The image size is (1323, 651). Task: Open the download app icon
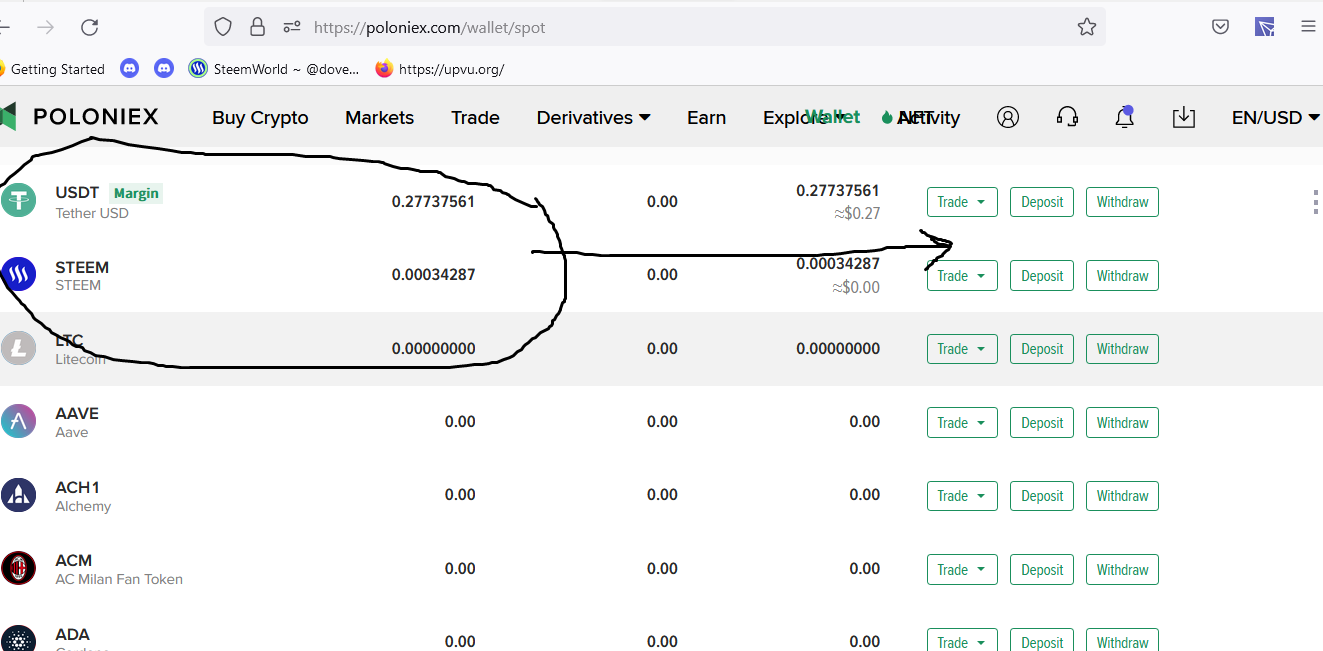1184,117
